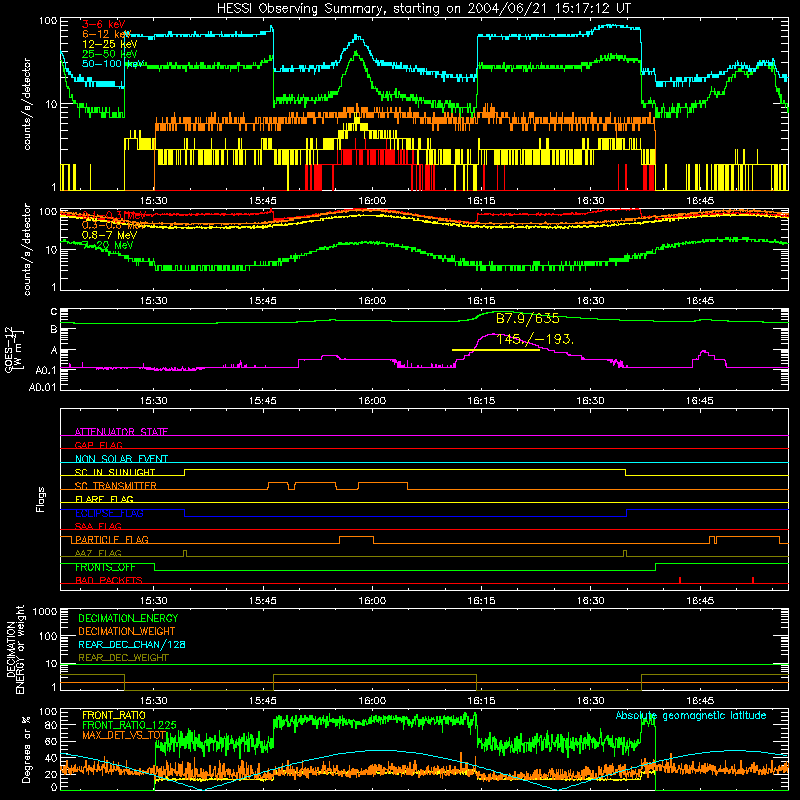
Task: Click the yellow flare interval bar in GOES panel
Action: tap(495, 350)
